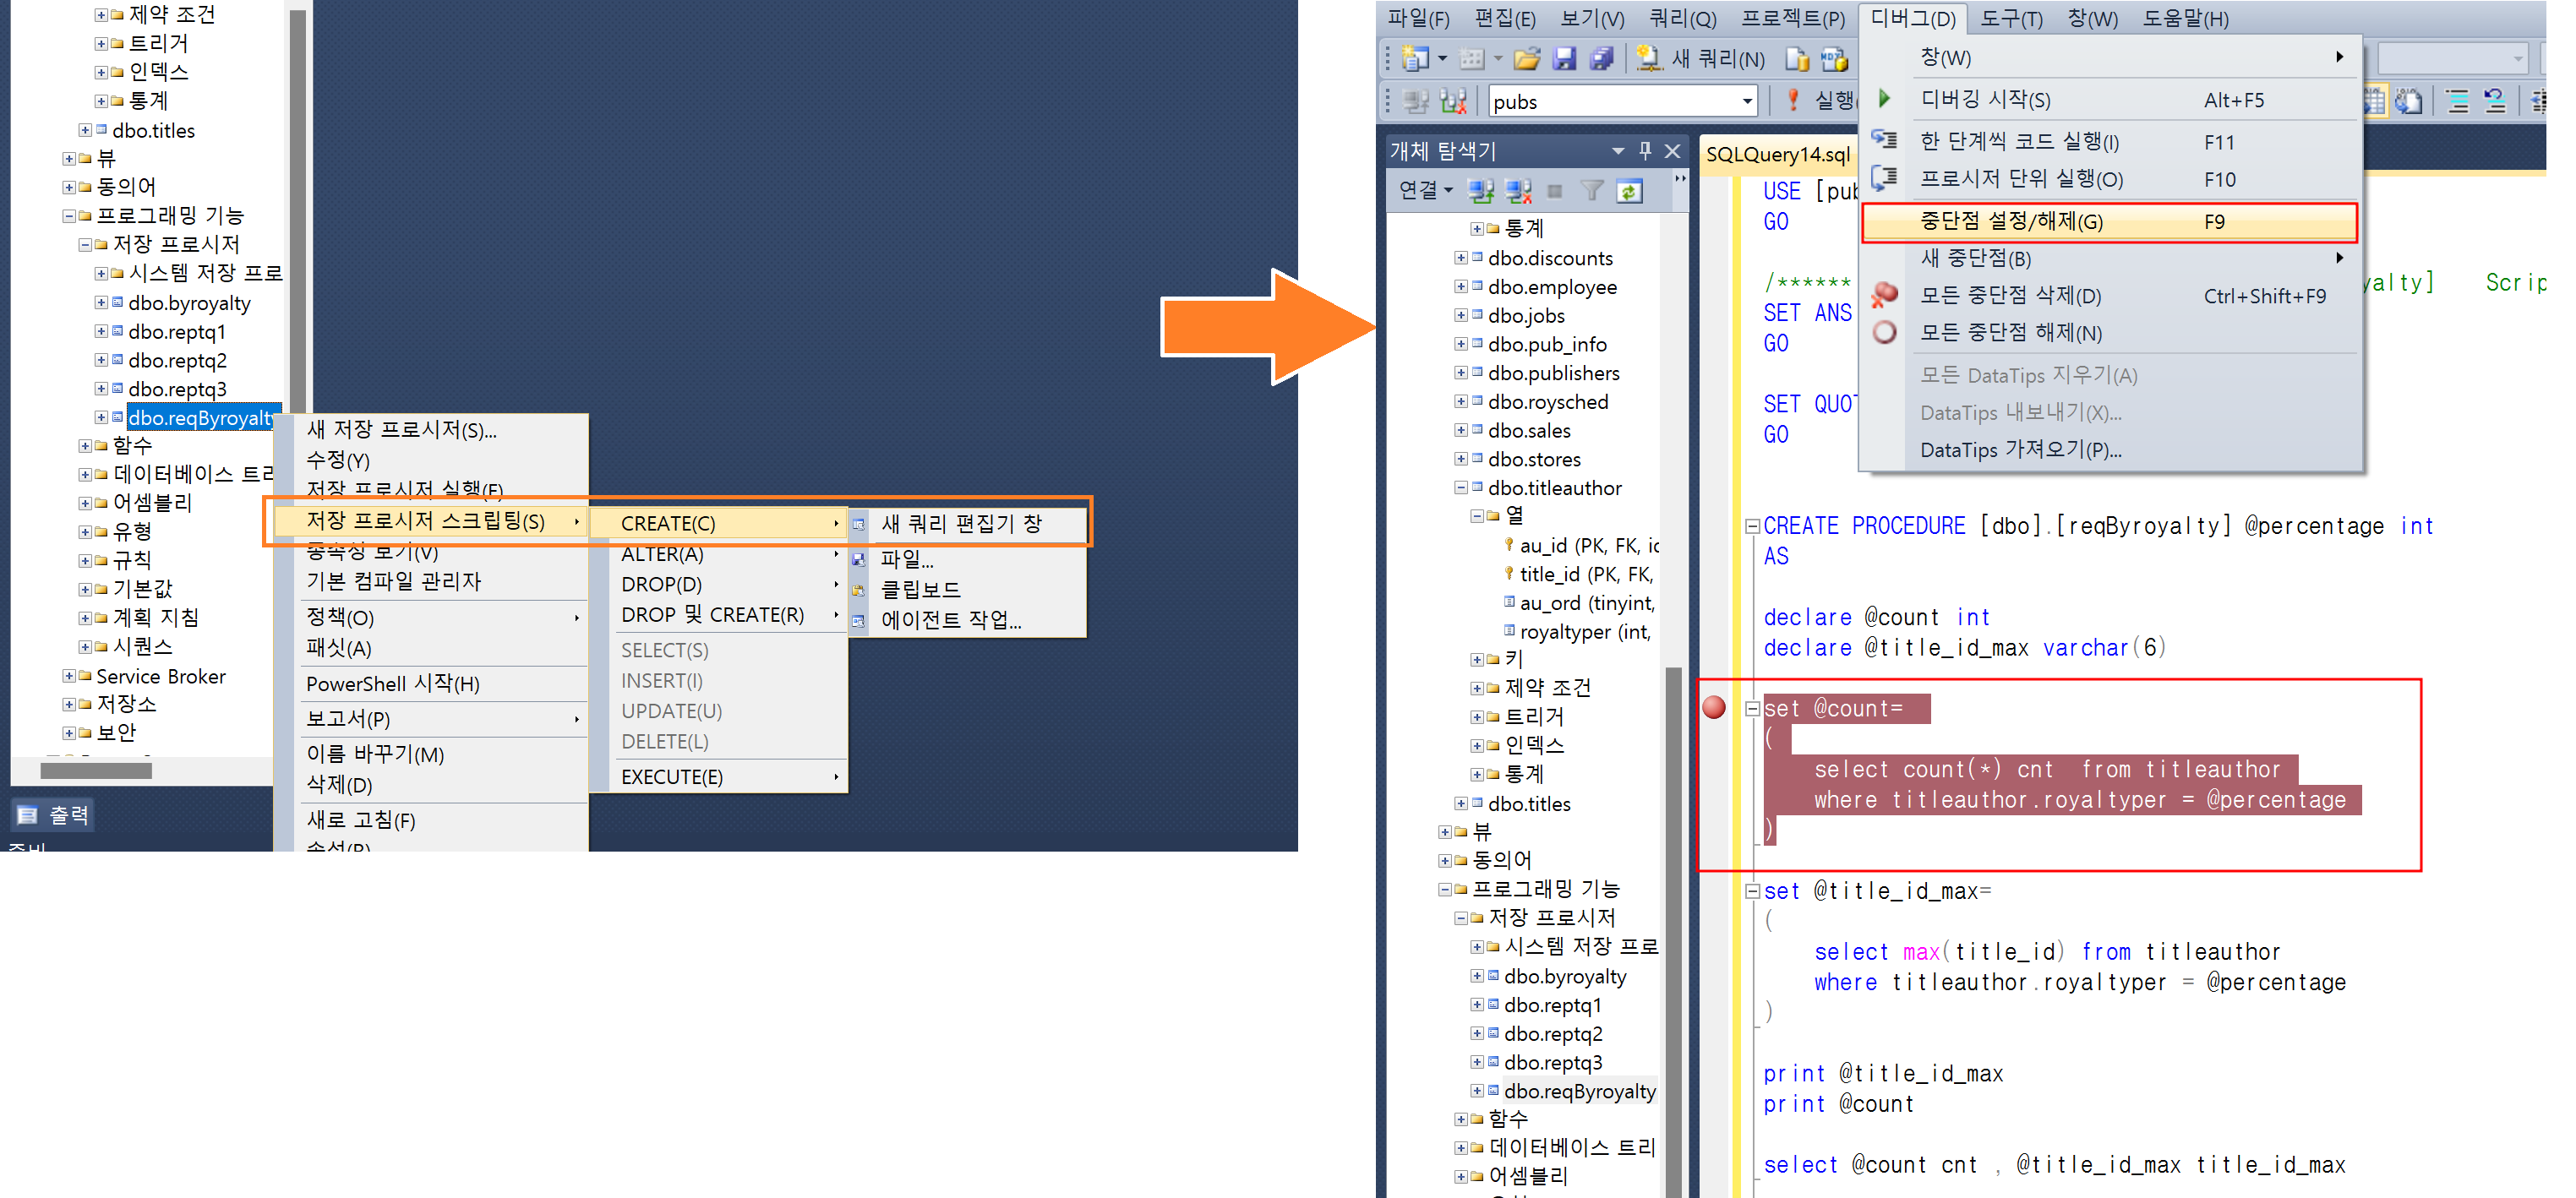The height and width of the screenshot is (1198, 2576).
Task: Click the 새 쿼리(N) button
Action: point(1701,59)
